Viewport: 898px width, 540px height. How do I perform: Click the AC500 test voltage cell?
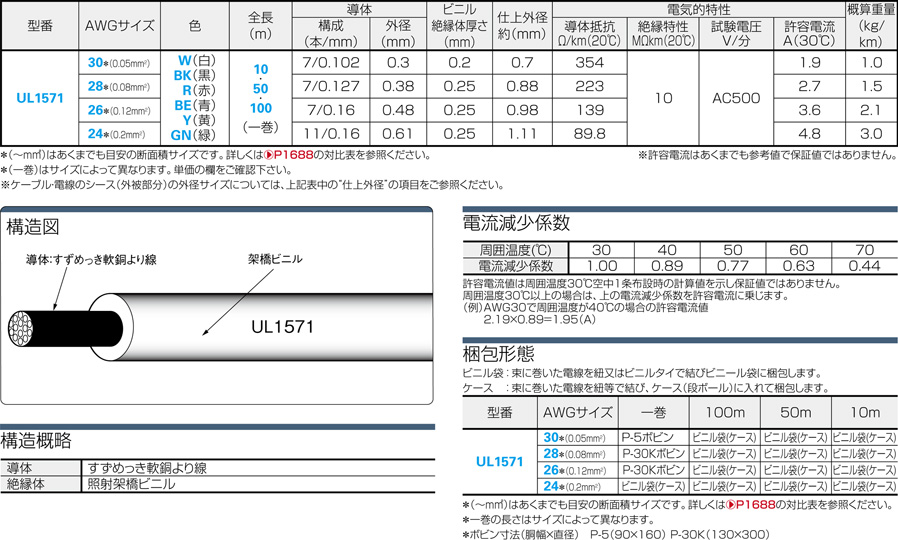736,99
